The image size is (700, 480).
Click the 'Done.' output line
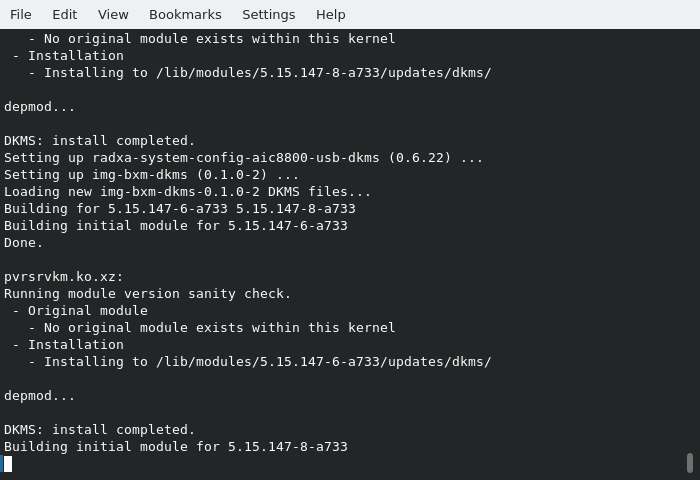click(24, 243)
